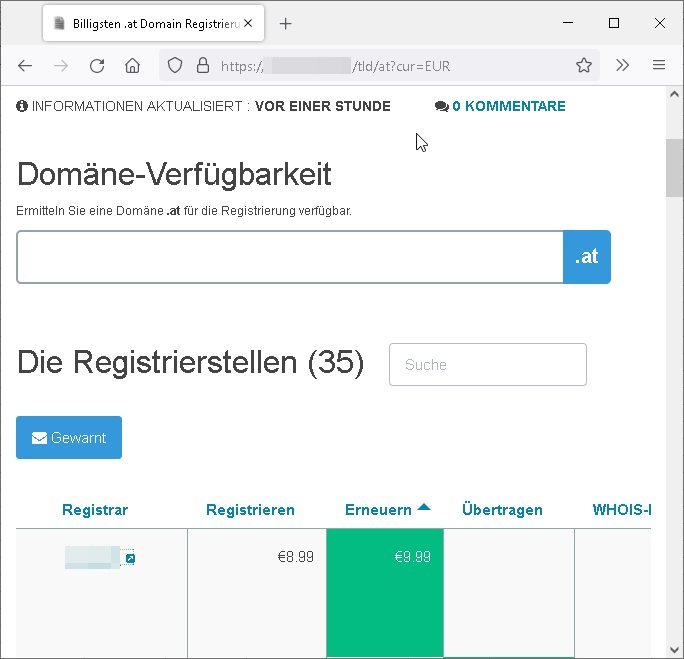Click the Suche registrar filter field
Viewport: 684px width, 659px height.
coord(487,365)
